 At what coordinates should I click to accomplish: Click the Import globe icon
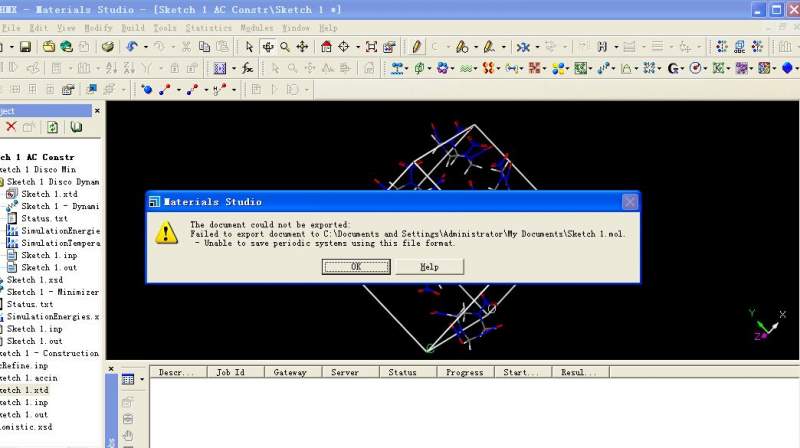point(66,47)
